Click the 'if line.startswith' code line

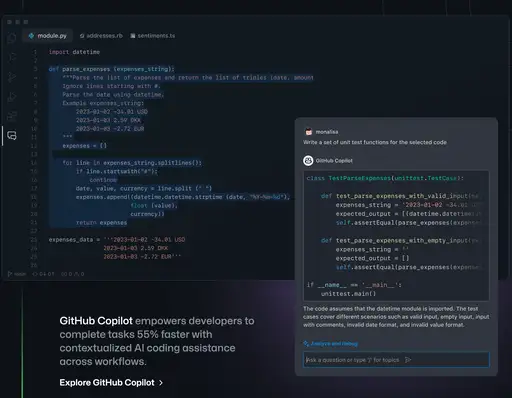pyautogui.click(x=117, y=171)
